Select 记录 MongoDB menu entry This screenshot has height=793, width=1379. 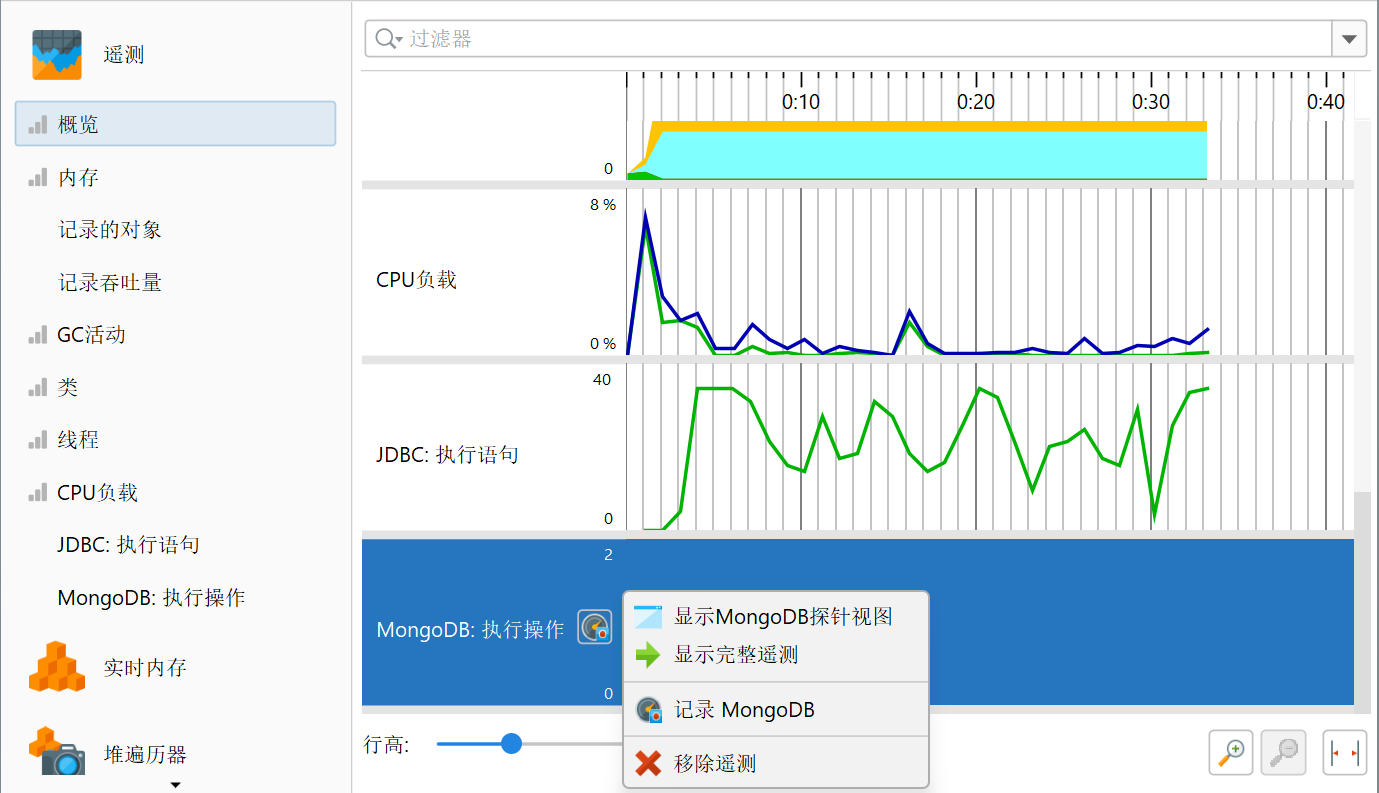(x=776, y=710)
